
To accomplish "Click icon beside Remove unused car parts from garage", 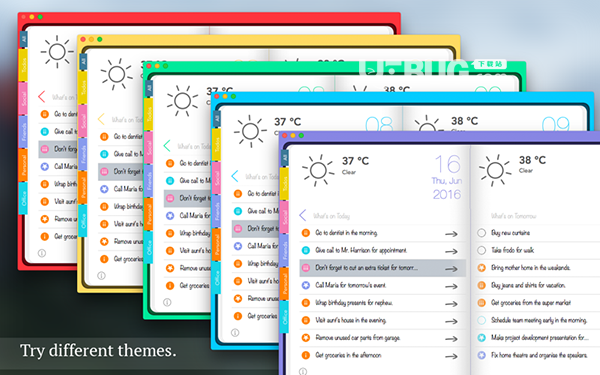I will [305, 338].
